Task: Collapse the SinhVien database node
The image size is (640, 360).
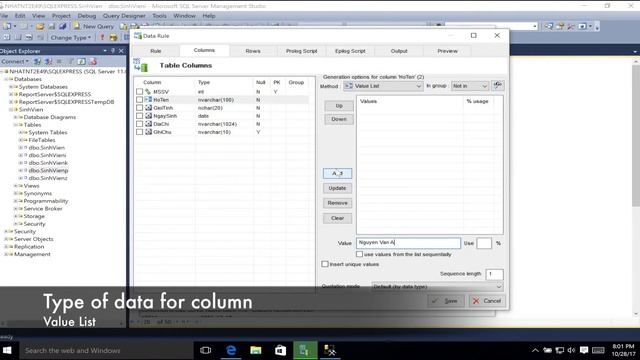Action: tap(11, 109)
